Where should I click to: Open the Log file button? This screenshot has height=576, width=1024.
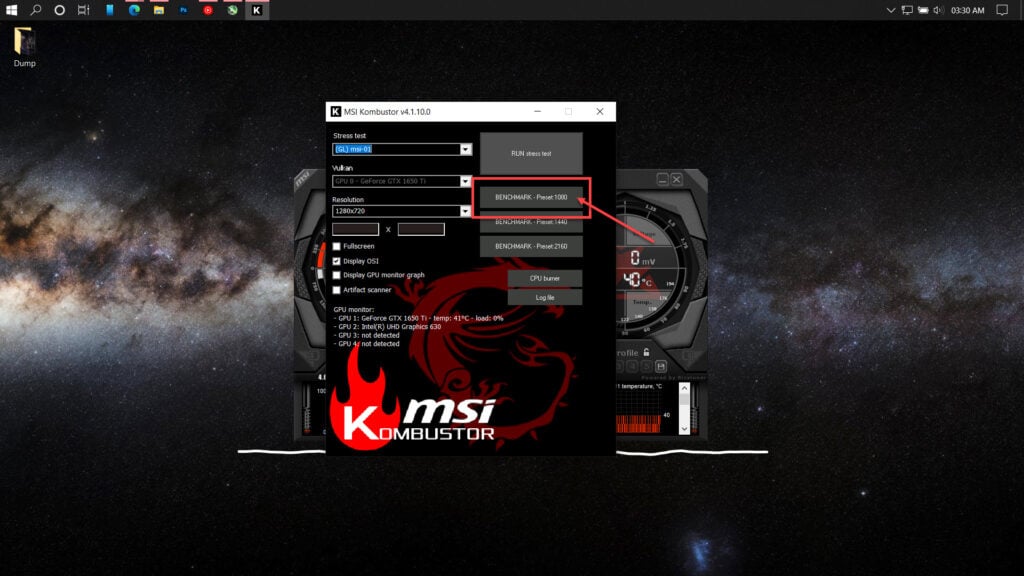(x=545, y=297)
